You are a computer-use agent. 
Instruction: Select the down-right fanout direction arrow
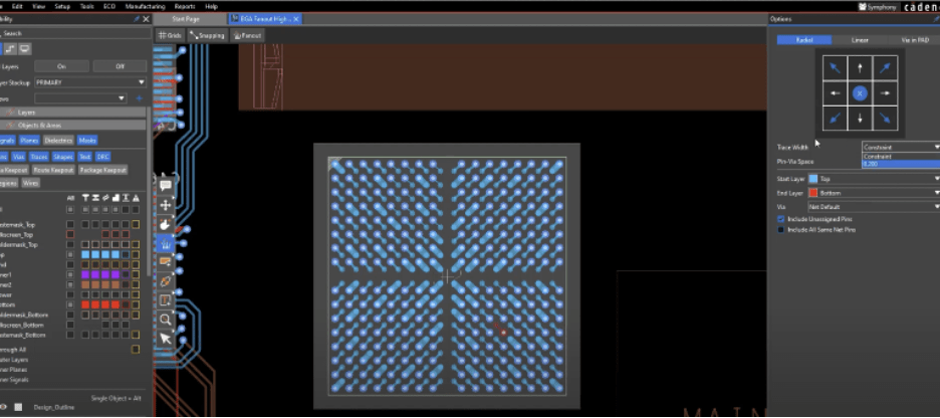(885, 119)
